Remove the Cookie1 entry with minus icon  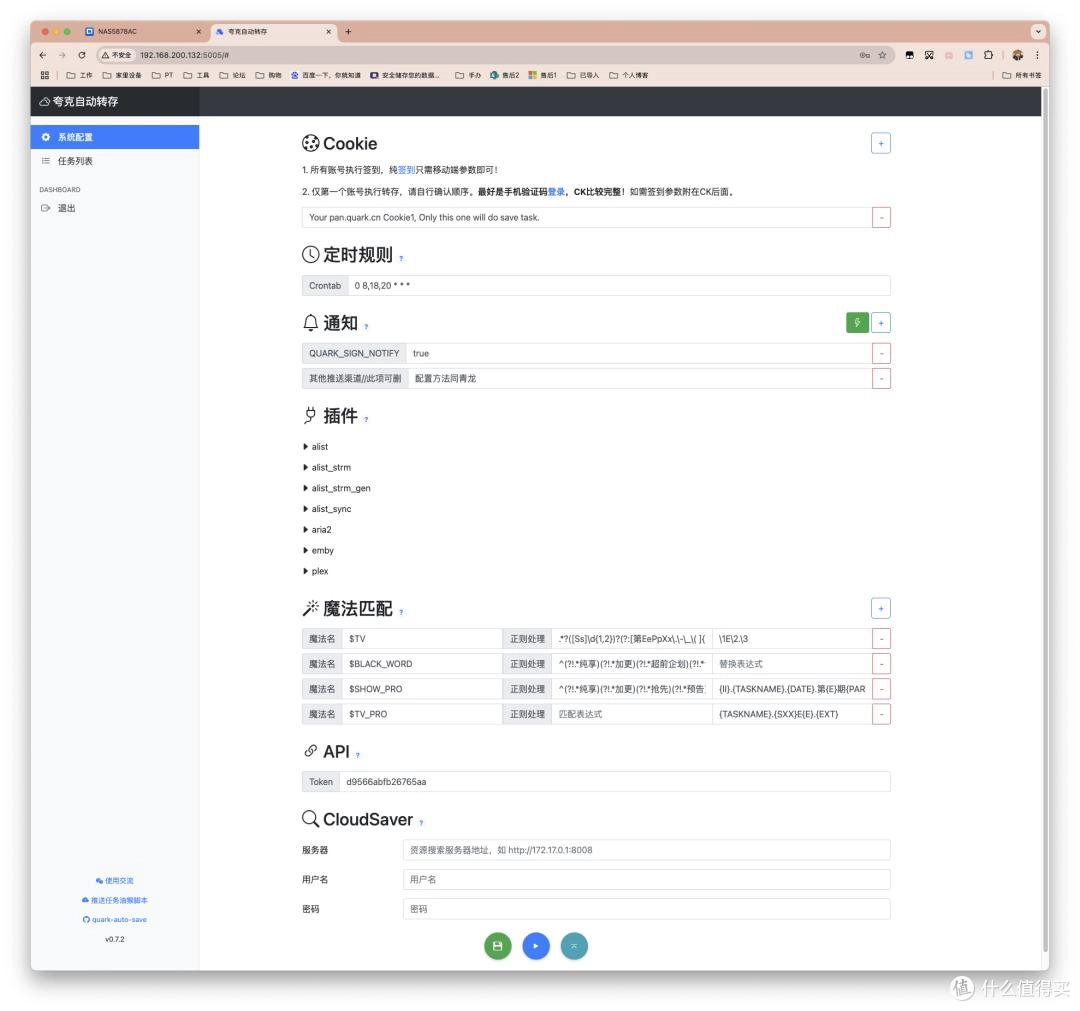coord(881,218)
